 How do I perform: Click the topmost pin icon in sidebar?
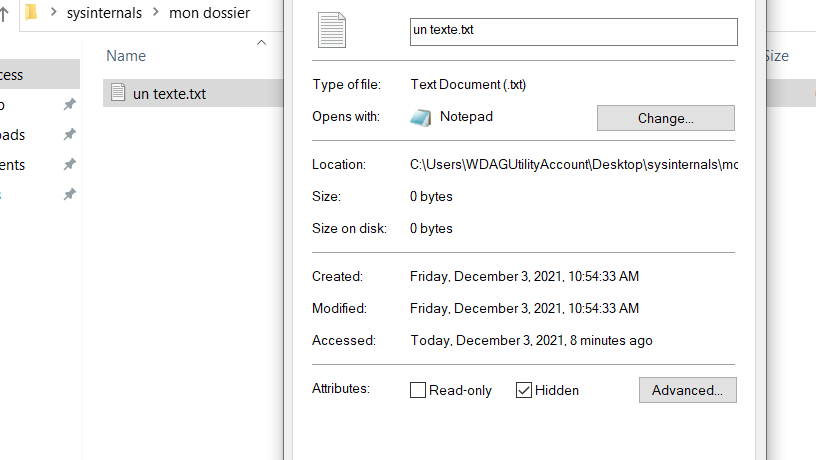point(69,105)
